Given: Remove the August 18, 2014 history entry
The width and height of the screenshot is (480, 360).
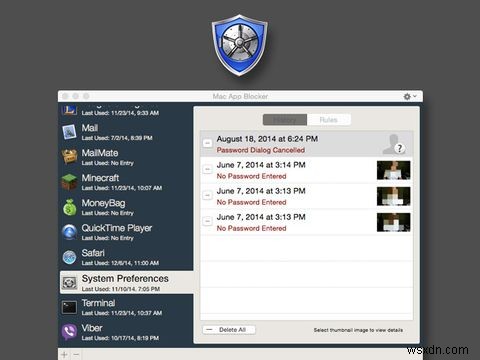Looking at the screenshot, I should point(207,143).
